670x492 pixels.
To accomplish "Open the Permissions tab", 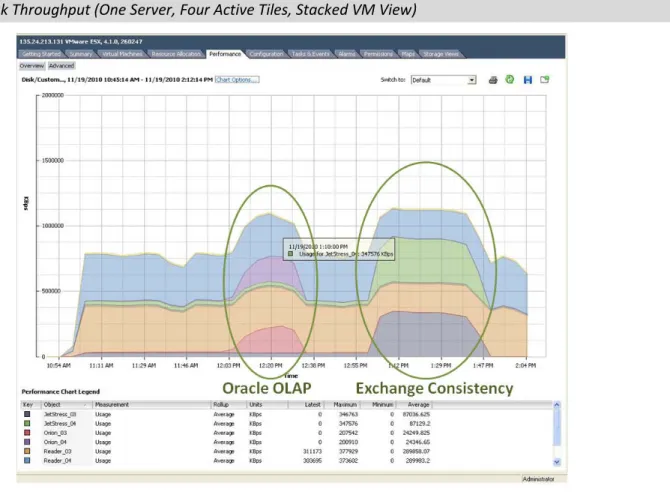I will point(378,54).
